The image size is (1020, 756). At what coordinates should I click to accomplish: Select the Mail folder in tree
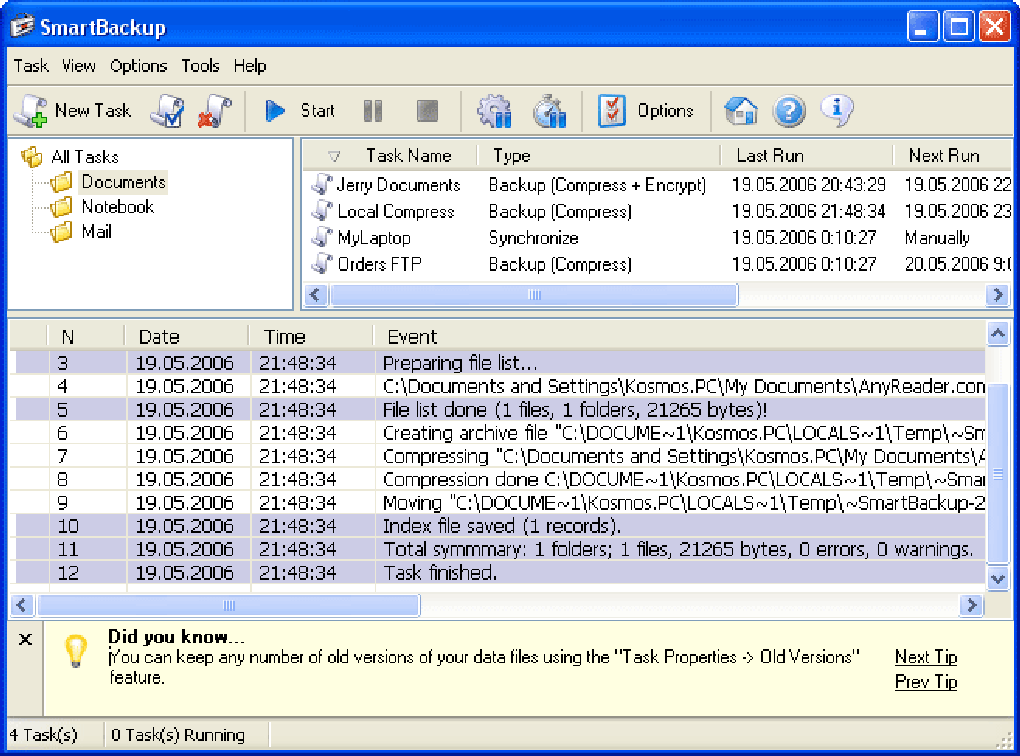96,232
